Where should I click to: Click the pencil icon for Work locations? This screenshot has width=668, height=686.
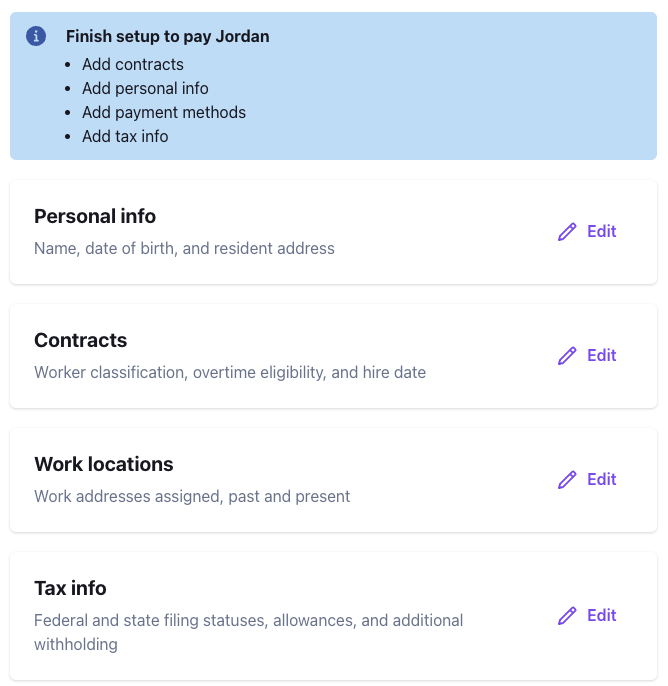coord(567,480)
